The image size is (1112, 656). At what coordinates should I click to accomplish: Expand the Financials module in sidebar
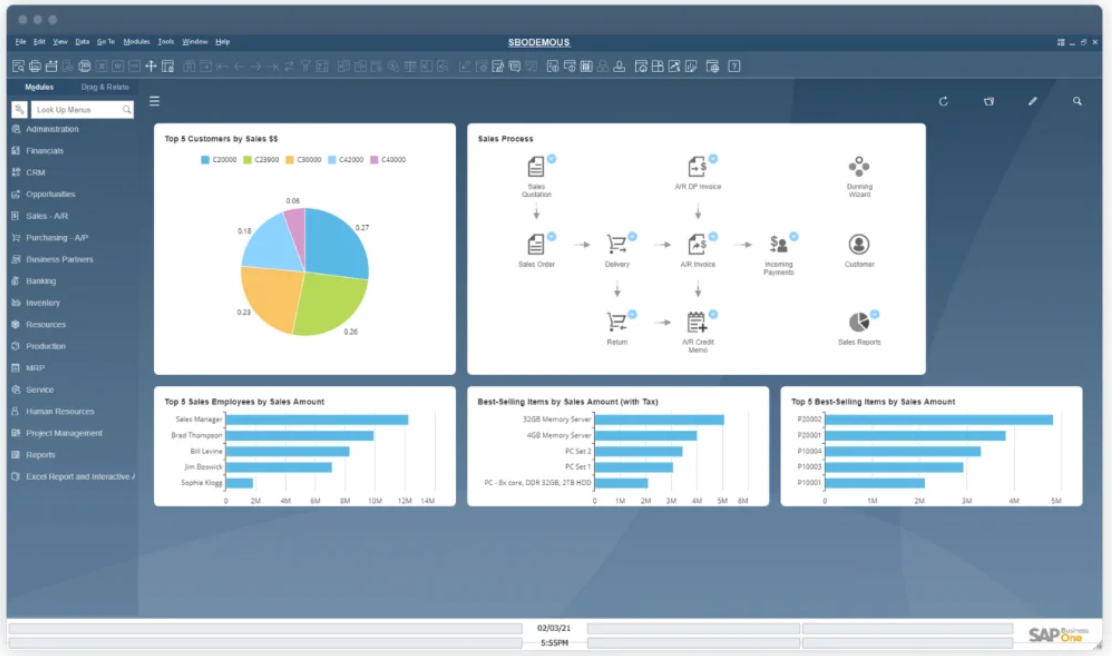click(45, 151)
